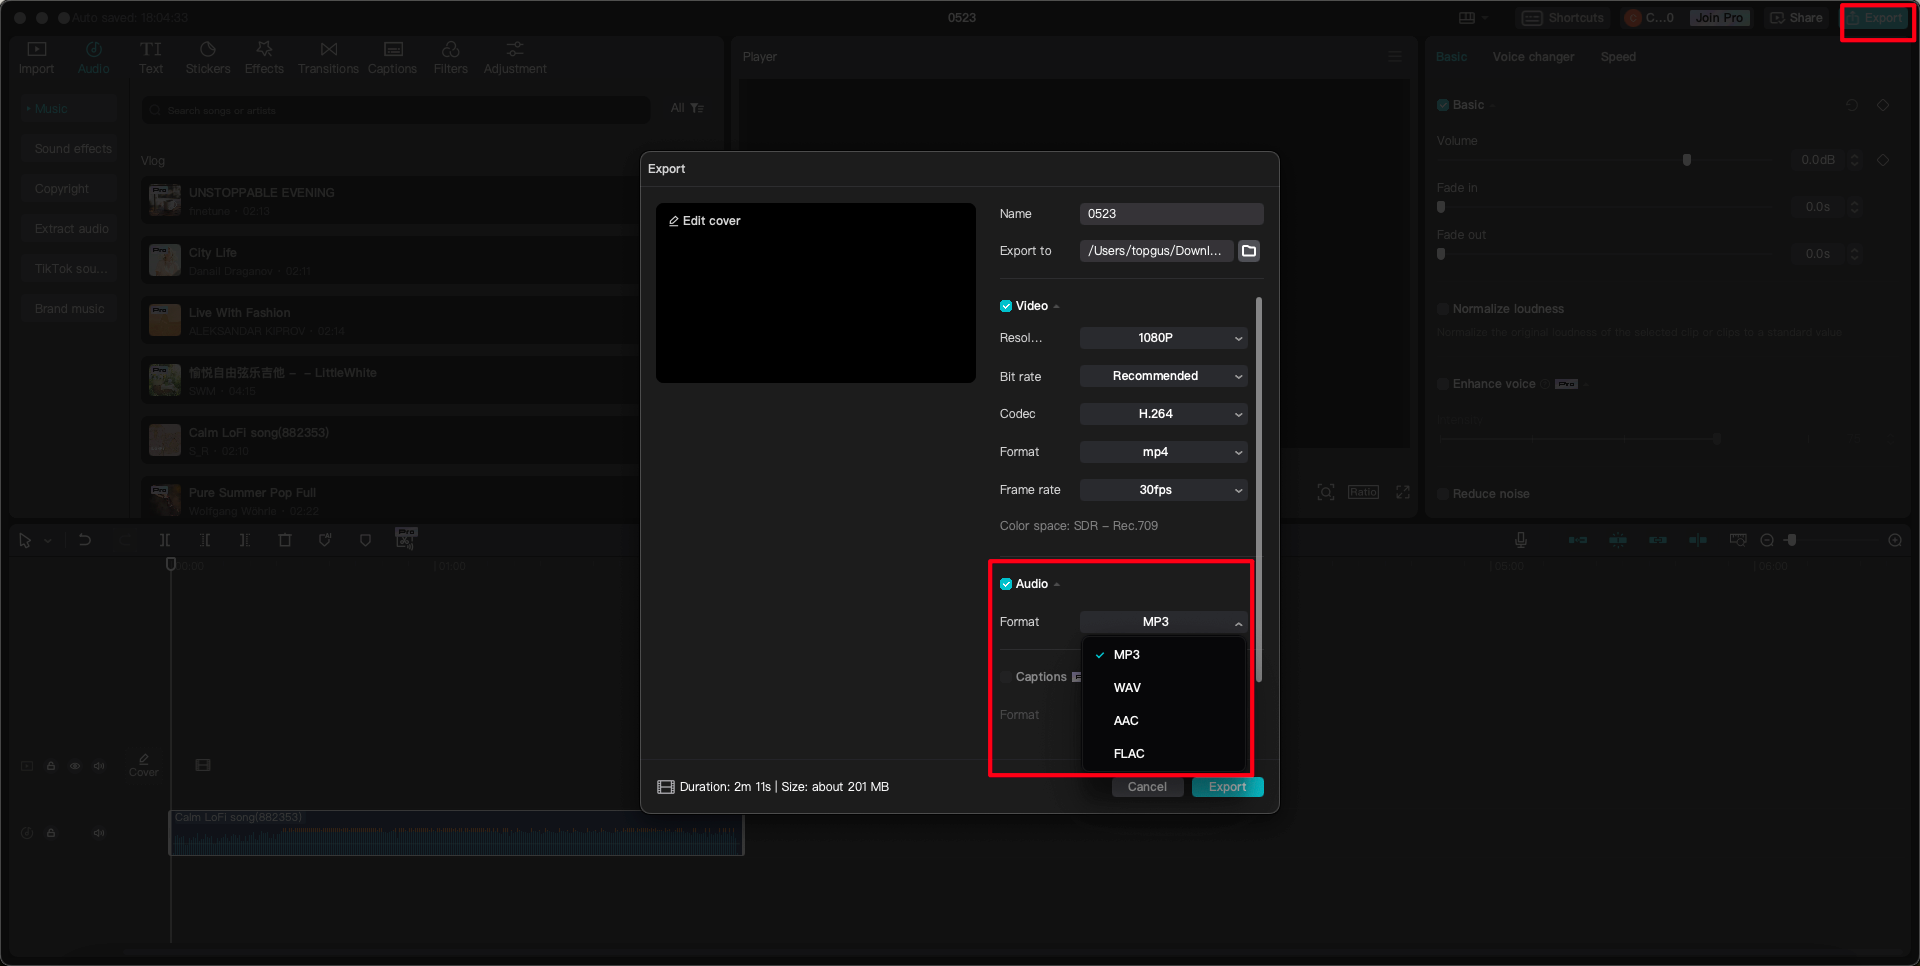Select the Split tool in the timeline
This screenshot has height=966, width=1920.
click(x=165, y=539)
